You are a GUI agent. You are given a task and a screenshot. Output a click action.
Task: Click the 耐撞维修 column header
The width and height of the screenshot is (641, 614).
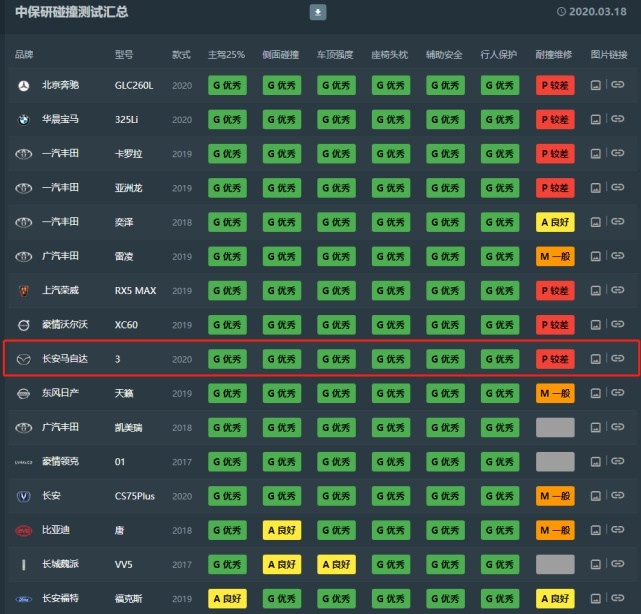coord(554,54)
